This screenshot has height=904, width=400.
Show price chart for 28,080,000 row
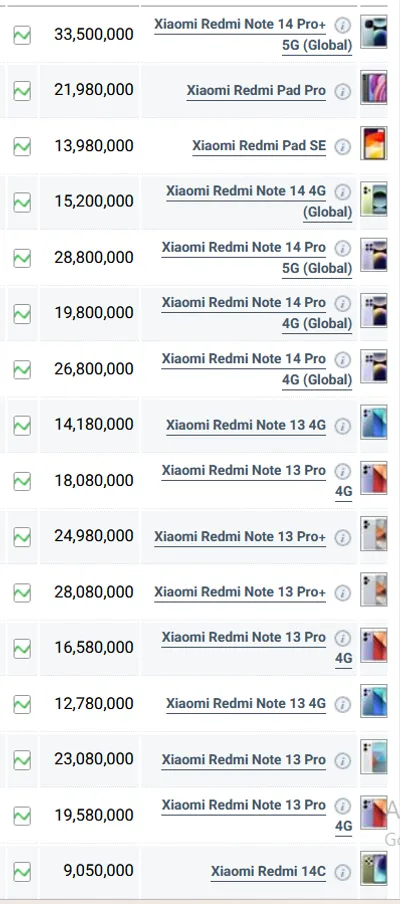coord(22,593)
